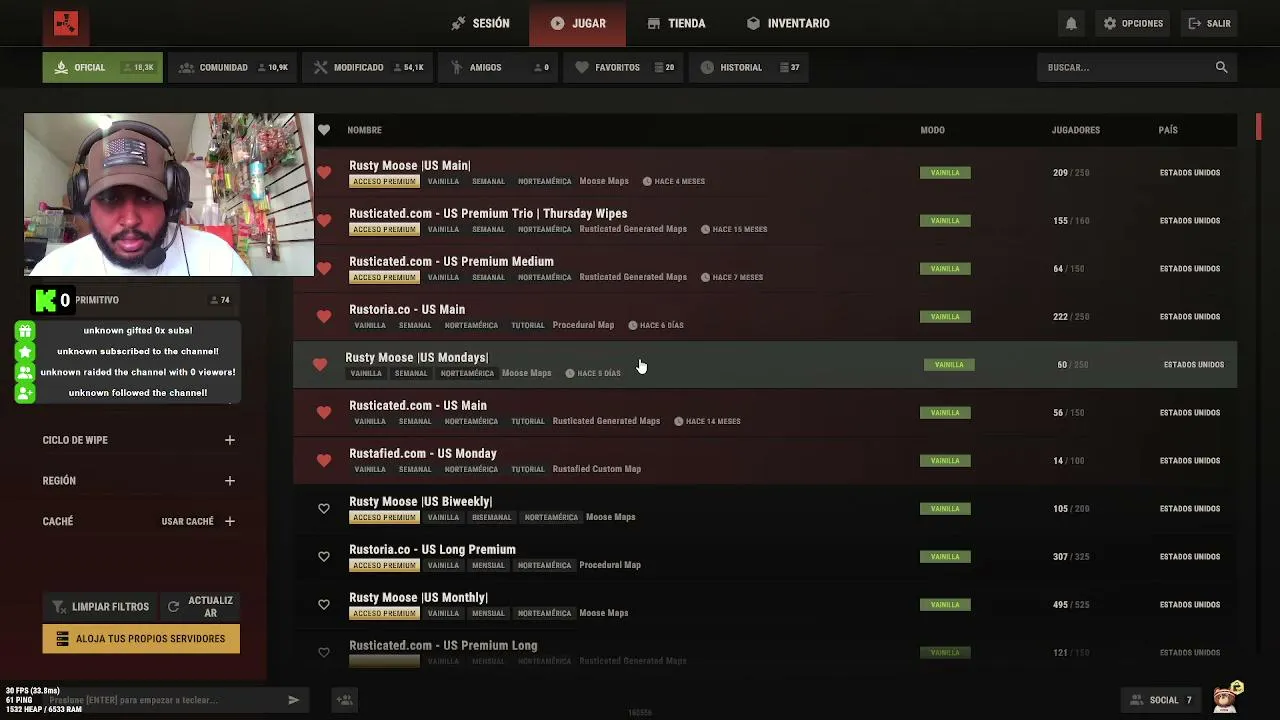Viewport: 1280px width, 720px height.
Task: Select Rustoria.co - US Long Premium server
Action: (x=765, y=557)
